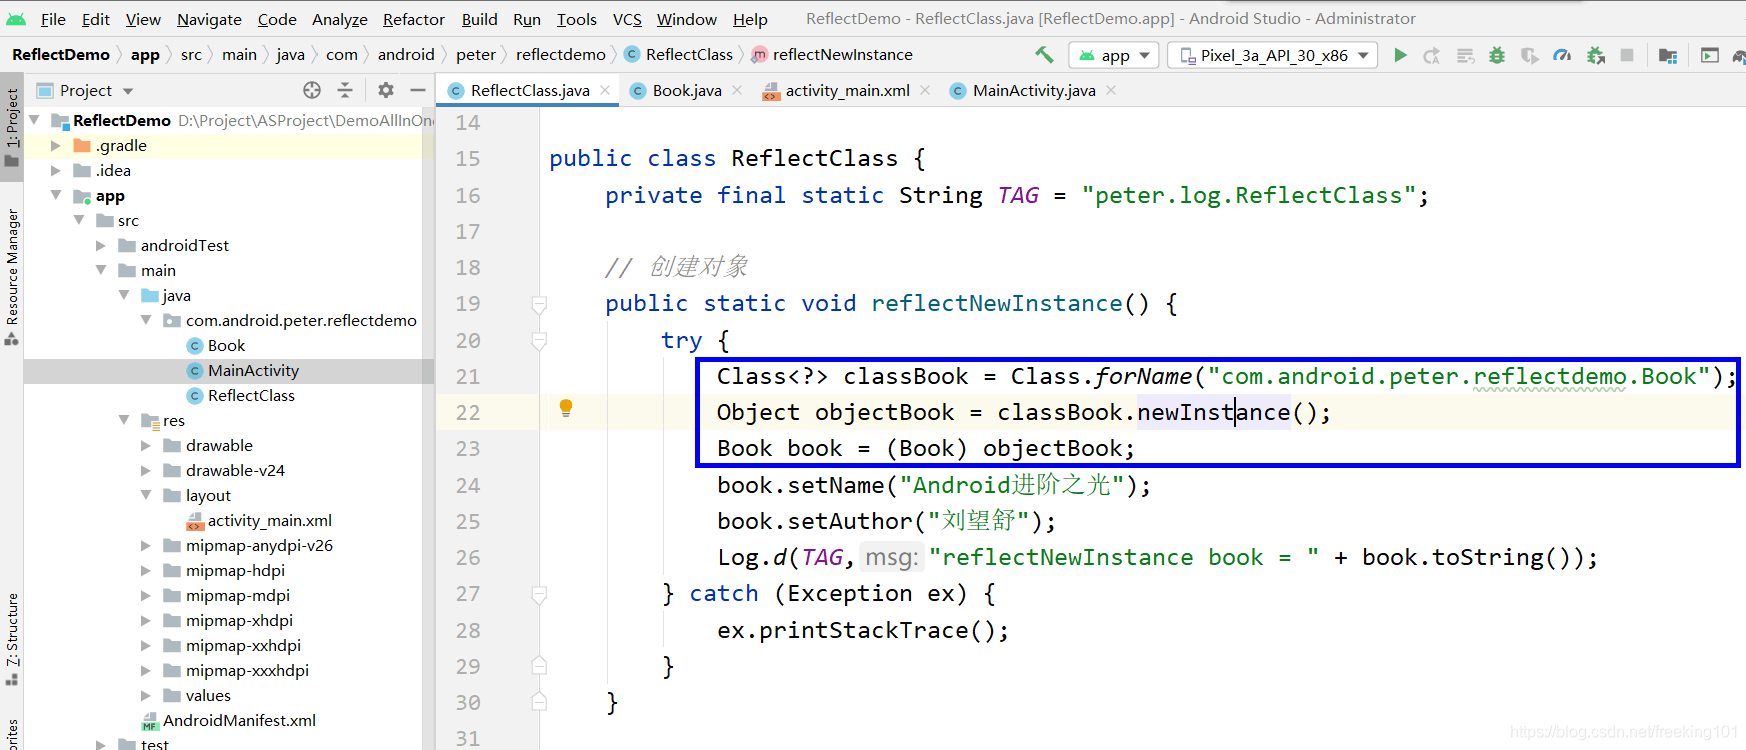
Task: Open the File menu
Action: coord(53,19)
